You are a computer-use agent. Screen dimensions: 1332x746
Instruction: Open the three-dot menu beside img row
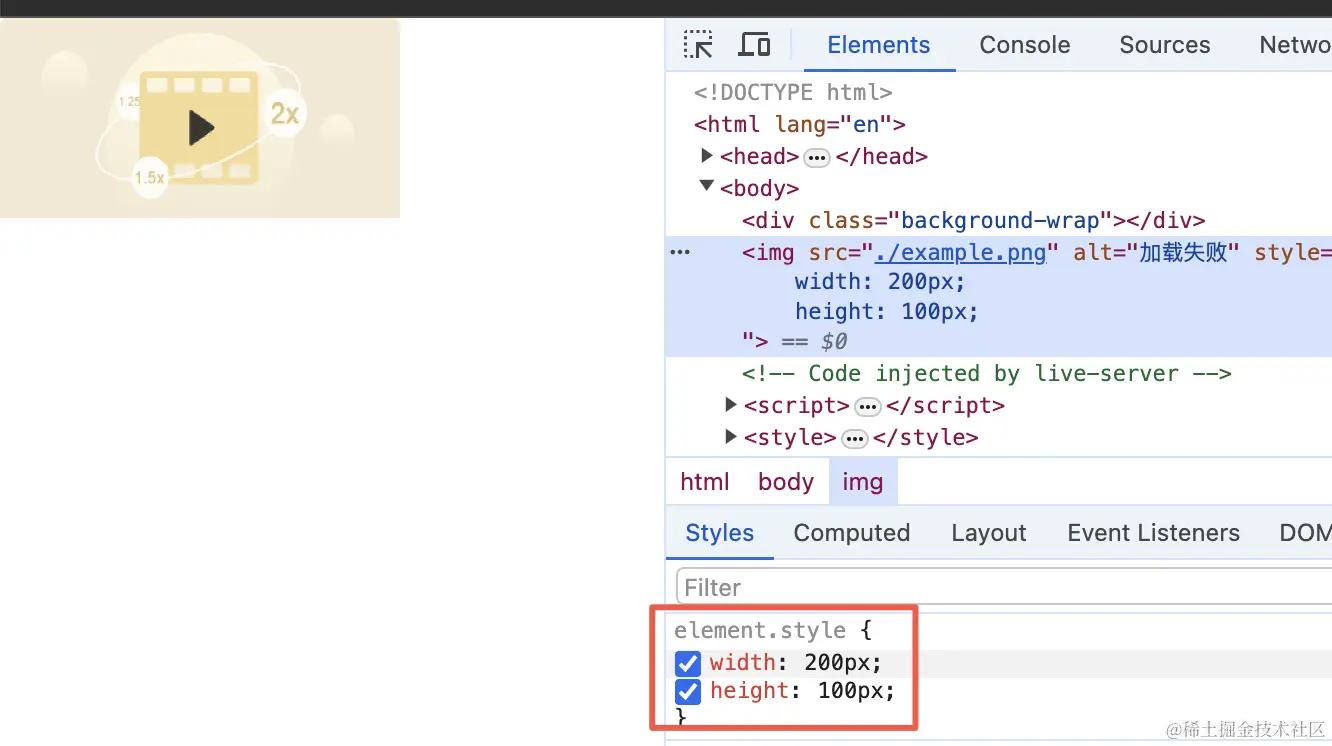[x=680, y=253]
